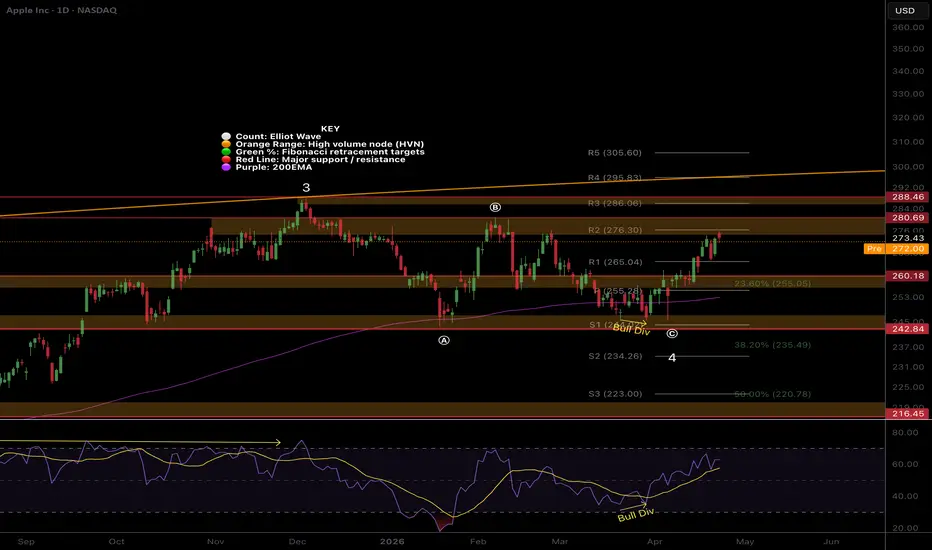Click the circled B wave label
Image resolution: width=932 pixels, height=550 pixels.
[495, 208]
